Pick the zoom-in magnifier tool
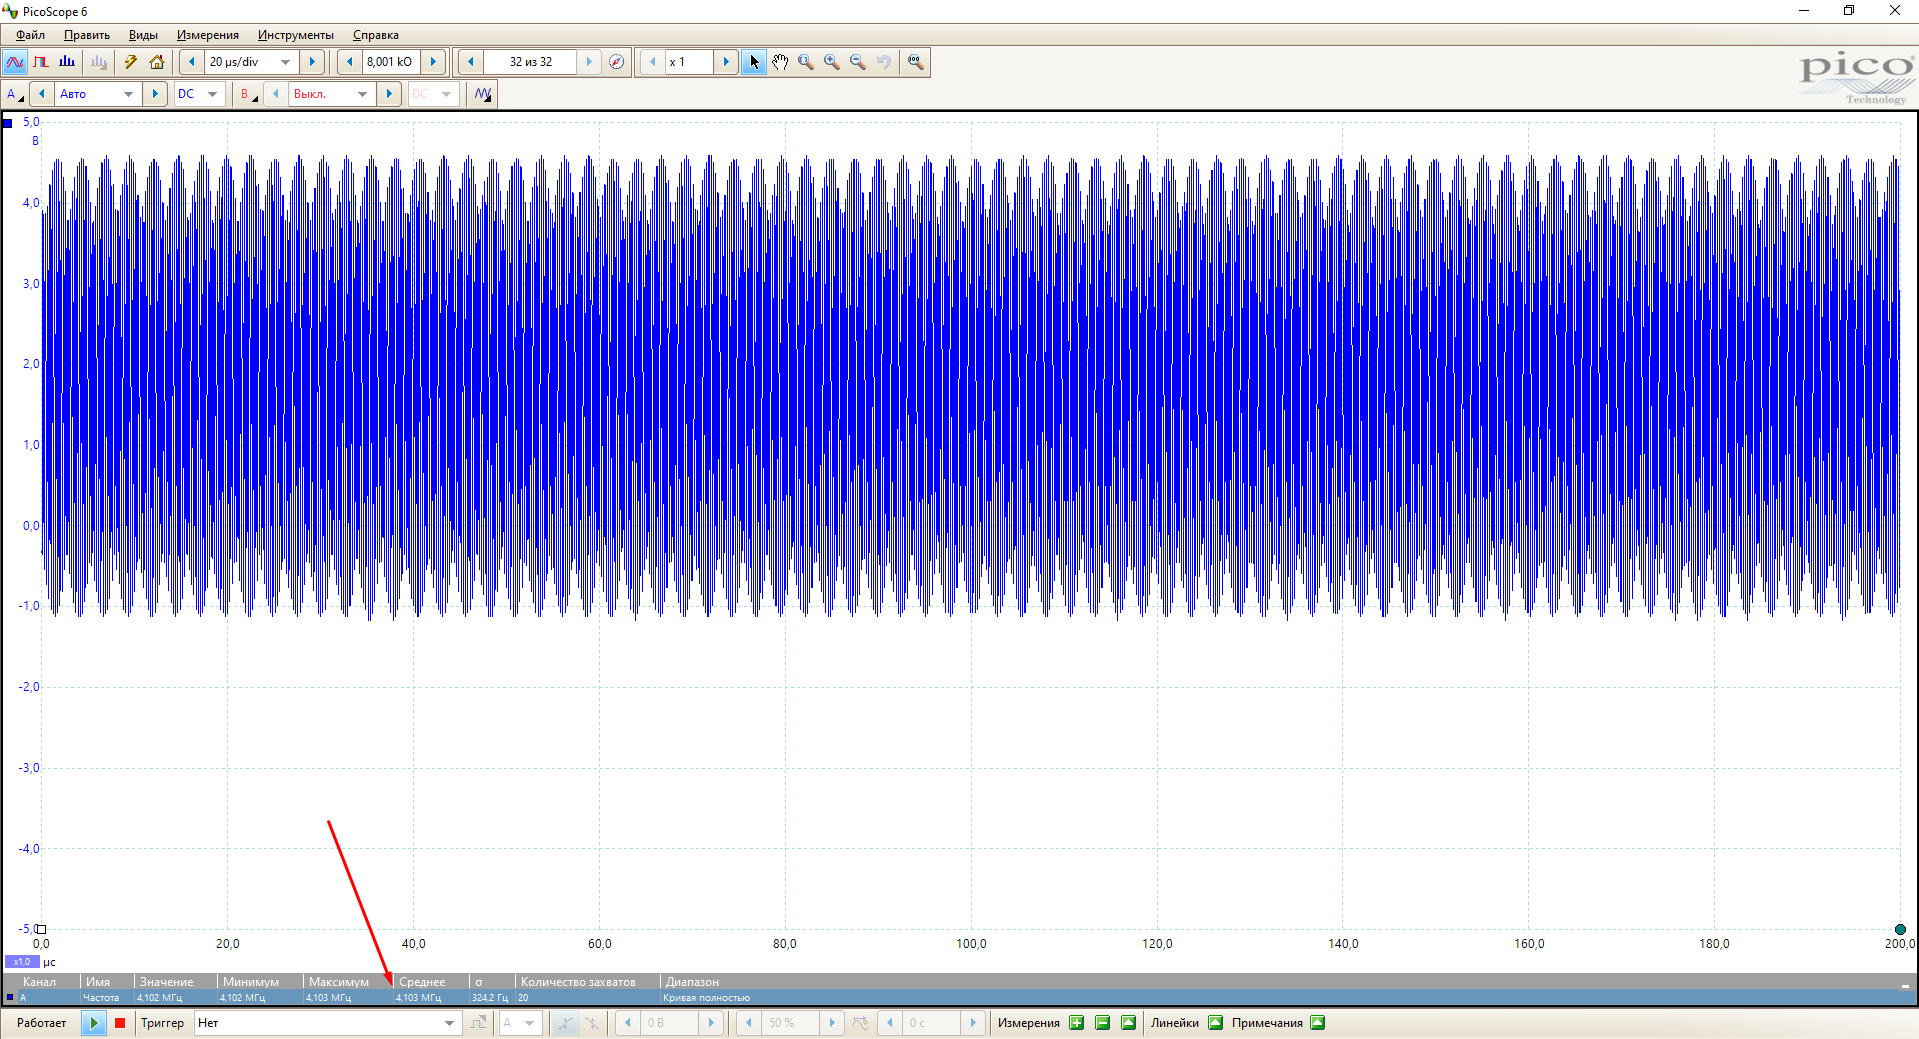The image size is (1919, 1039). pyautogui.click(x=832, y=62)
